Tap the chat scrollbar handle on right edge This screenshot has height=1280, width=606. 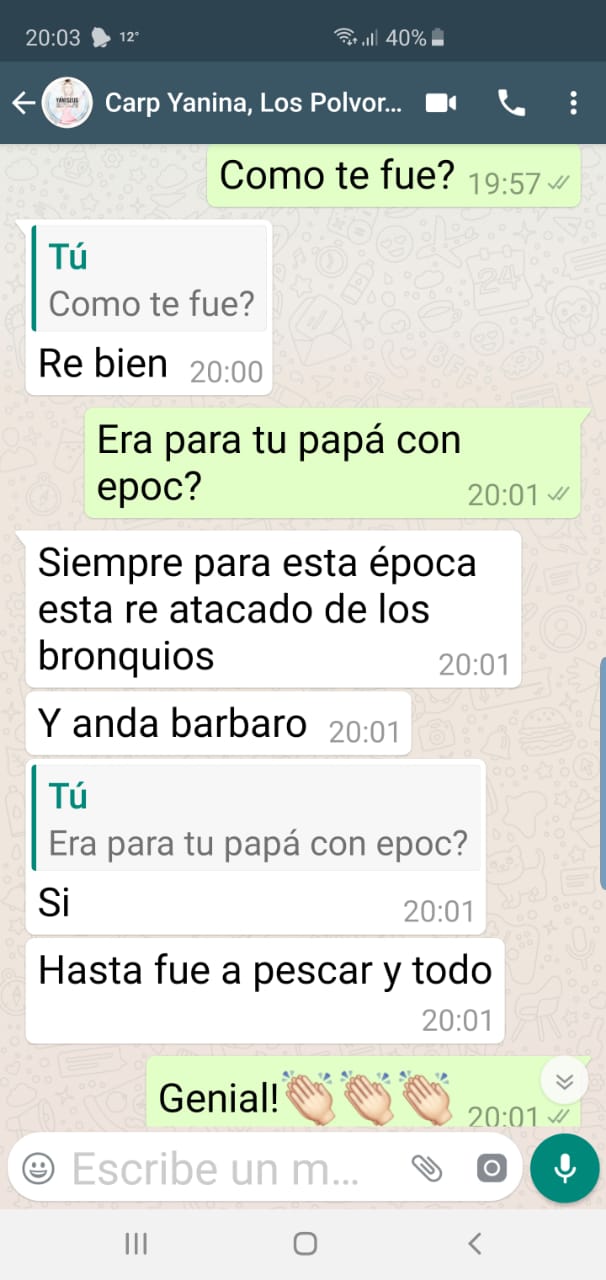tap(602, 772)
